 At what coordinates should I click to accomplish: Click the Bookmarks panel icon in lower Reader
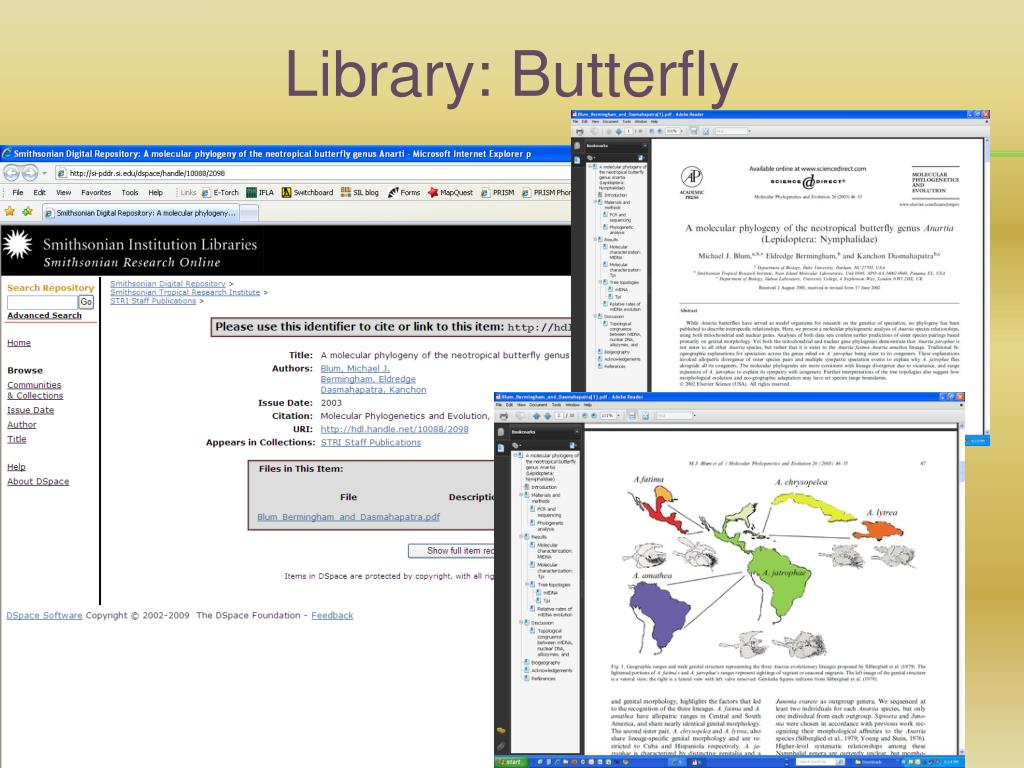501,448
